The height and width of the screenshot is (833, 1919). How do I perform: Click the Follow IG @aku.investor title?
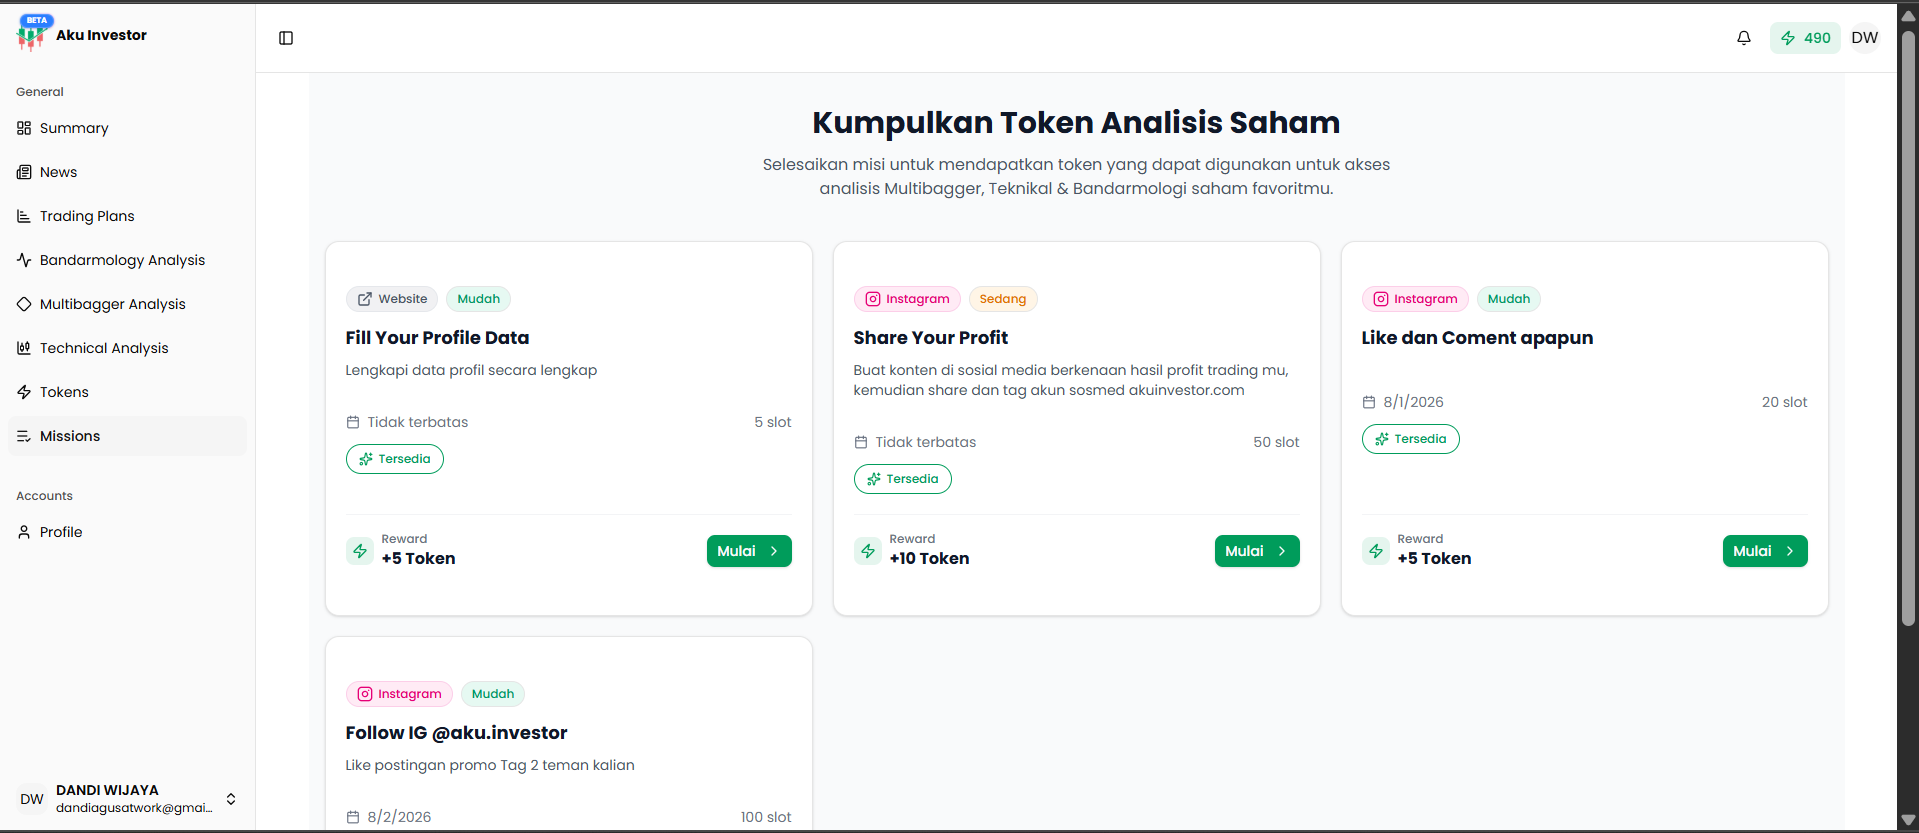tap(456, 733)
